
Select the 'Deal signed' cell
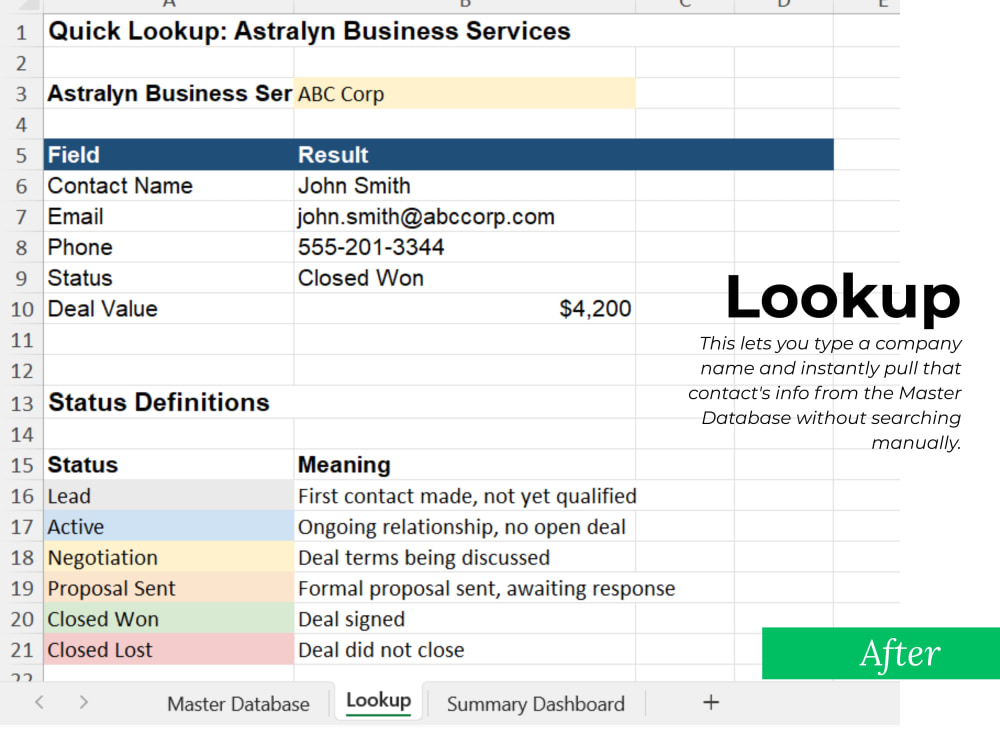tap(464, 619)
